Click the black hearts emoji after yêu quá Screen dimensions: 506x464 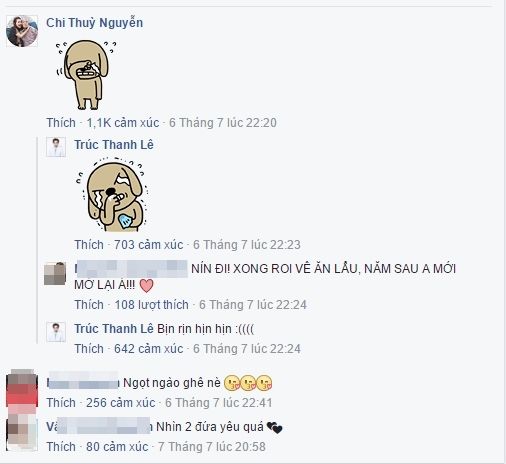[x=274, y=427]
